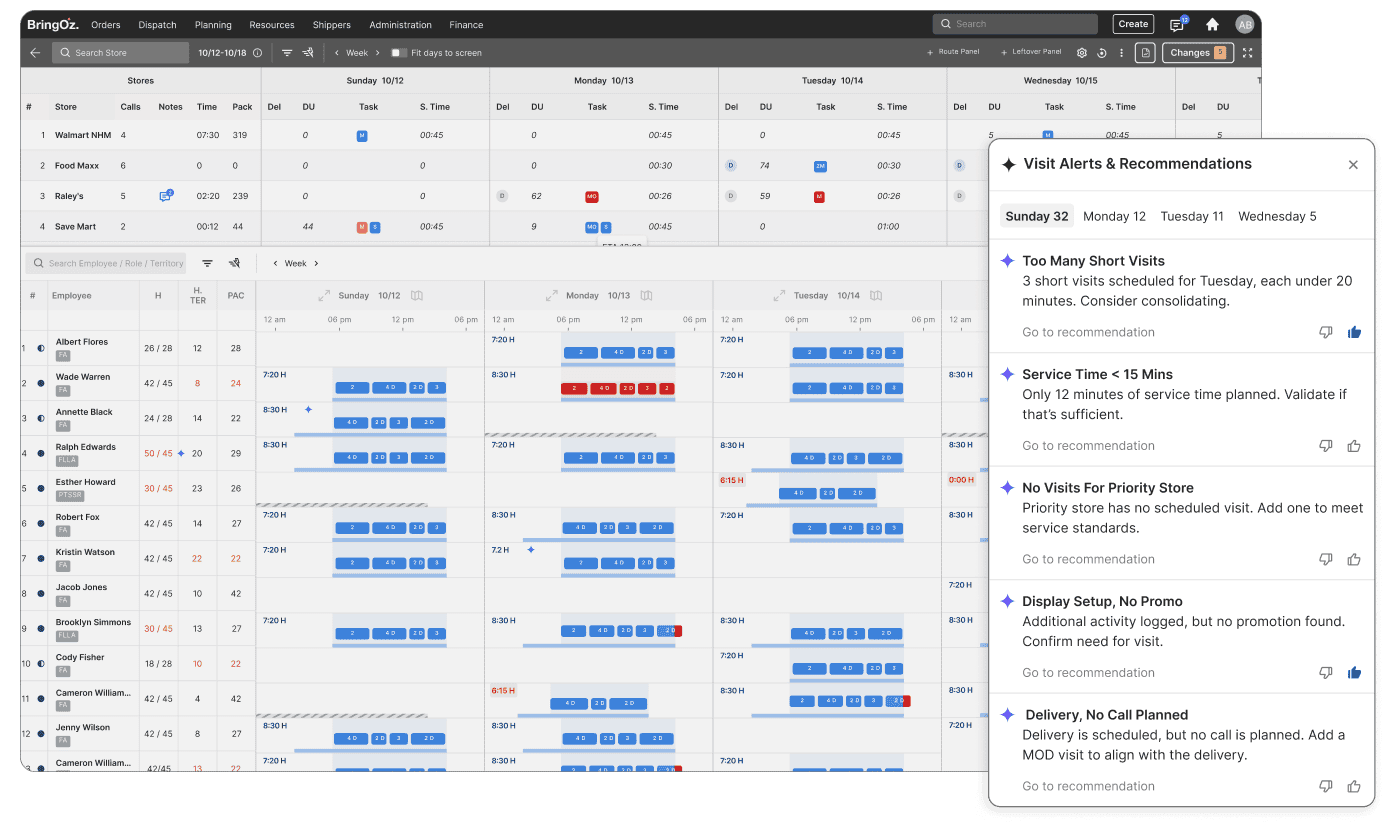This screenshot has width=1391, height=822.
Task: Open the Dispatch menu
Action: click(x=157, y=25)
